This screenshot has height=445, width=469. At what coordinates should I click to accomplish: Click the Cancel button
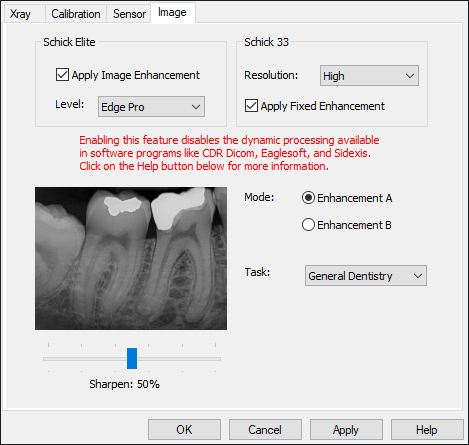tap(265, 430)
